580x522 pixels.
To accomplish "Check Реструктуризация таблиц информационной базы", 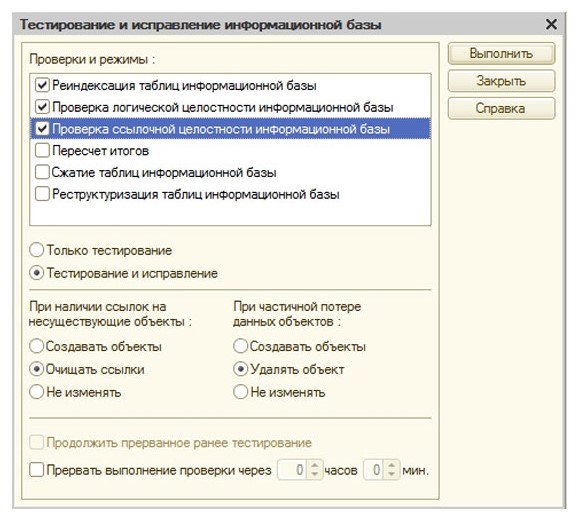I will [x=42, y=194].
